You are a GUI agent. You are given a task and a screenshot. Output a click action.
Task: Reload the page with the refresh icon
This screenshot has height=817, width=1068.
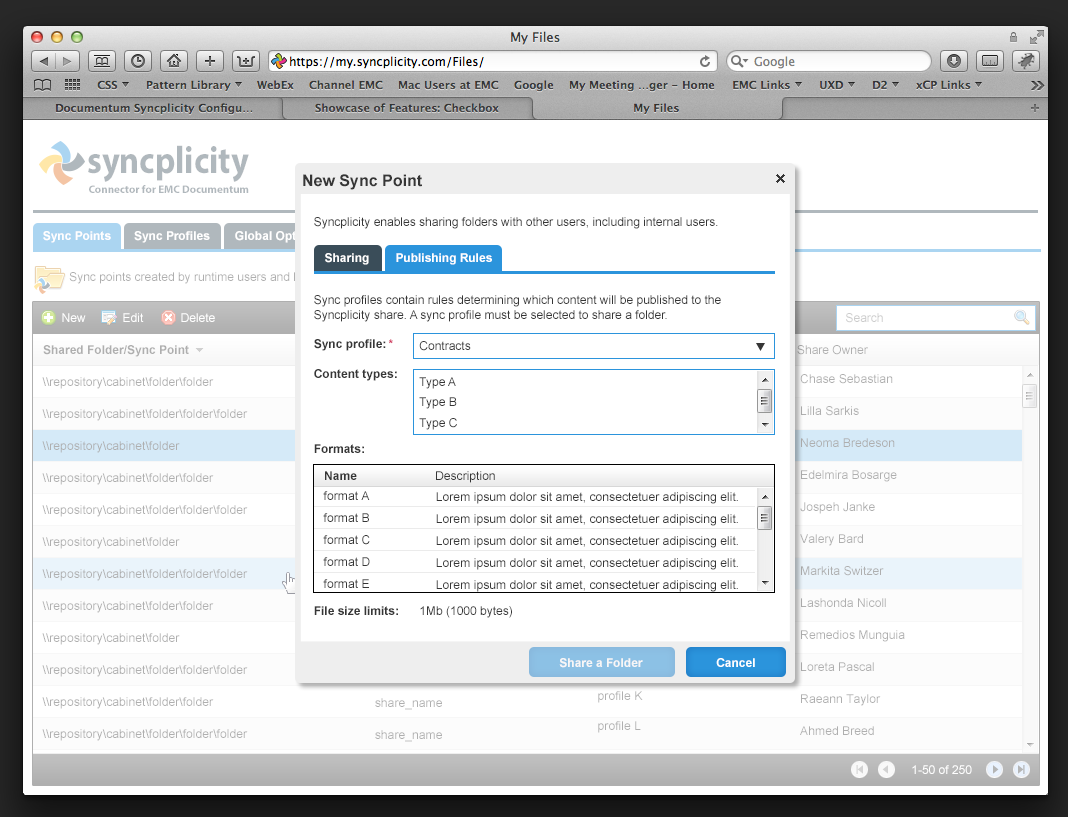[705, 61]
